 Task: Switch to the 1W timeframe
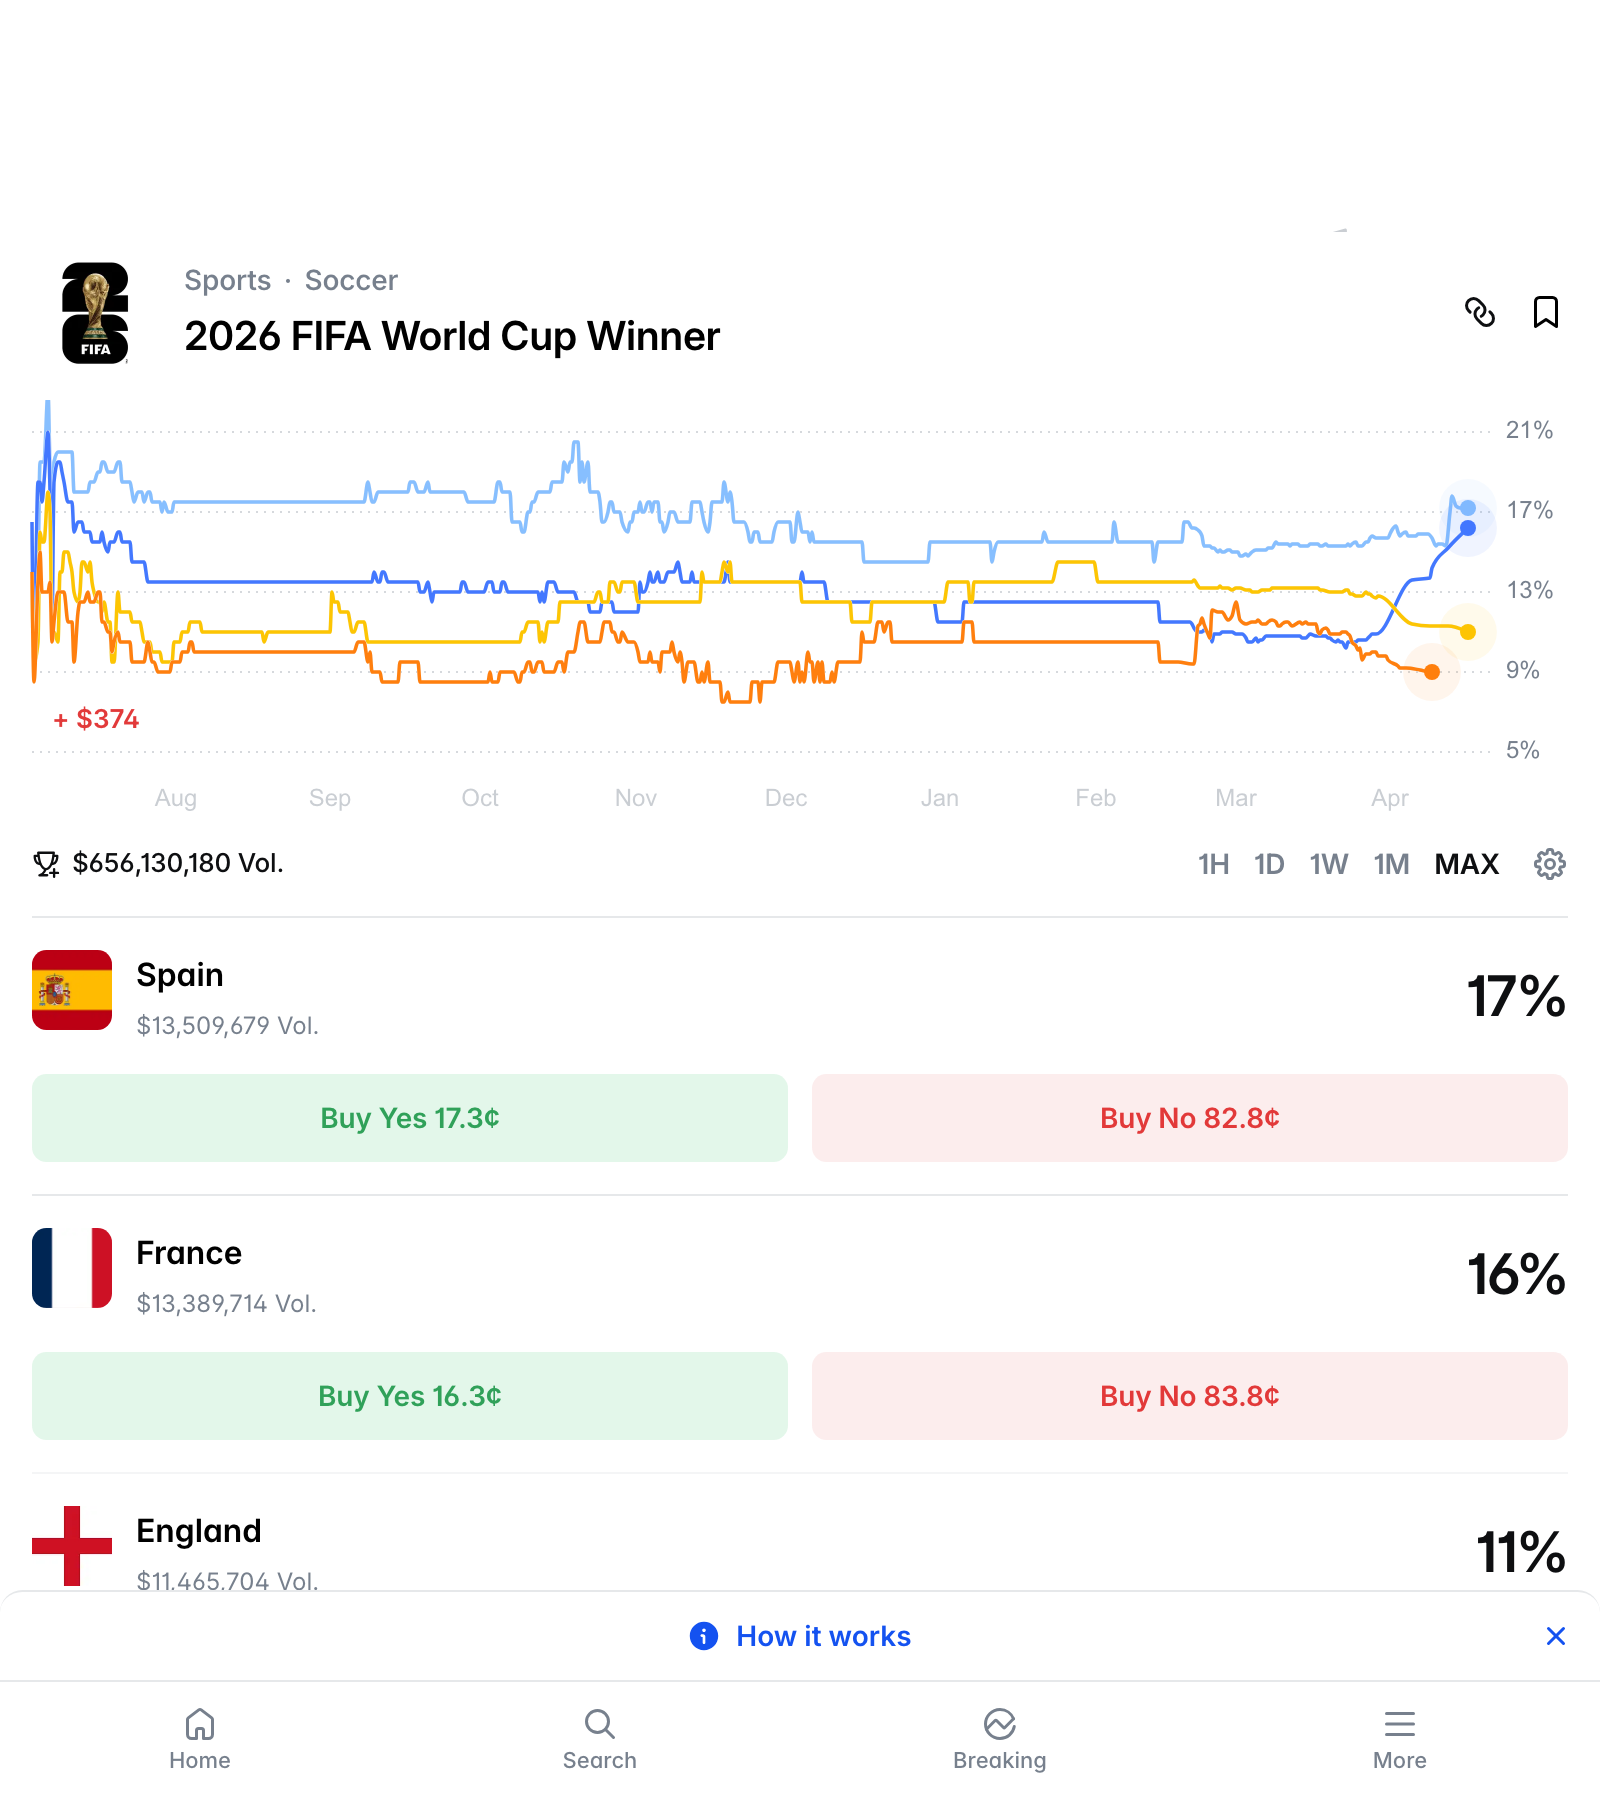1329,864
